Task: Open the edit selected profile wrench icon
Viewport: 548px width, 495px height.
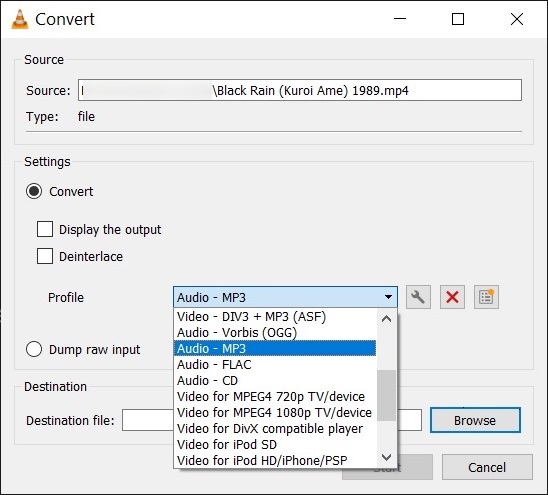Action: point(418,297)
